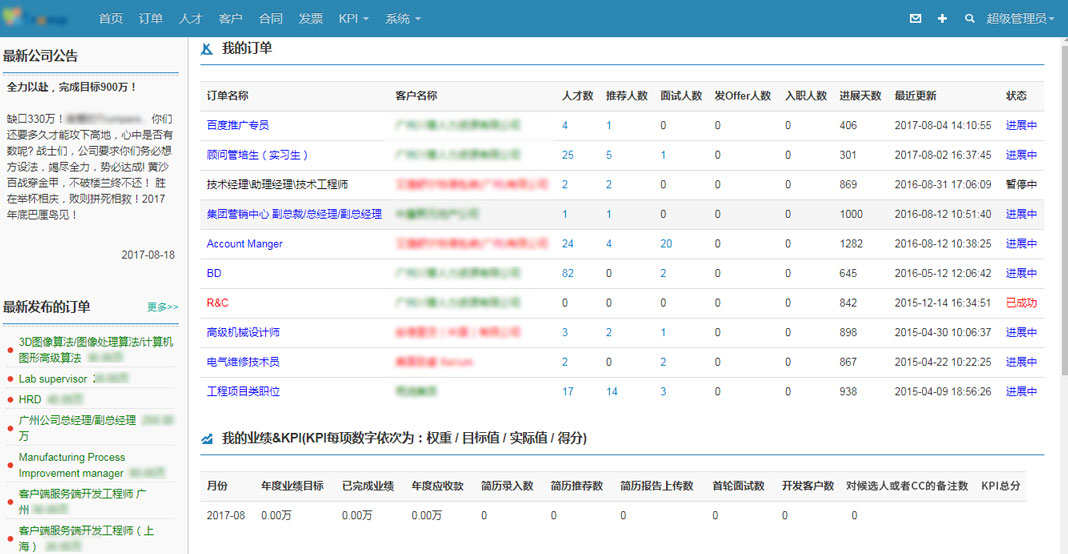Expand the 系统 dropdown menu
Viewport: 1068px width, 554px height.
coord(403,19)
